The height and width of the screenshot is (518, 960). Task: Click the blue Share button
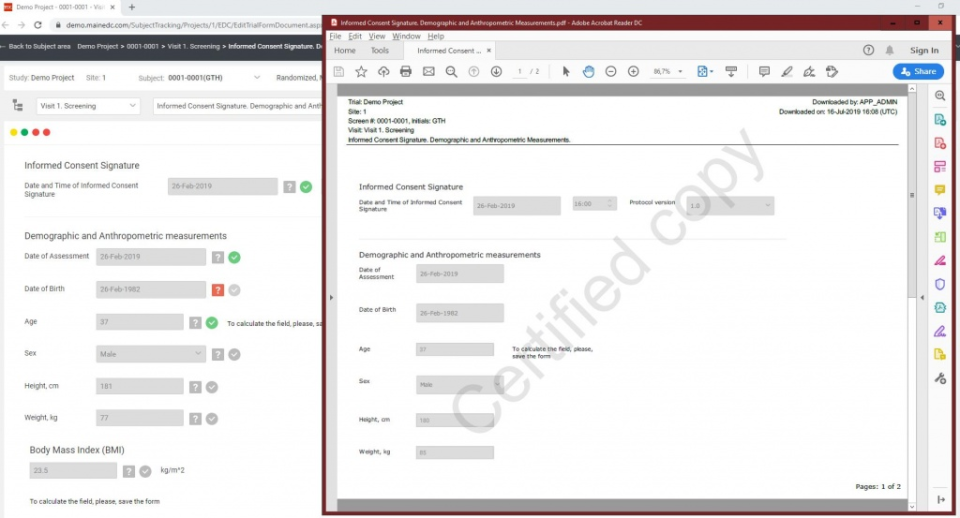coord(918,72)
